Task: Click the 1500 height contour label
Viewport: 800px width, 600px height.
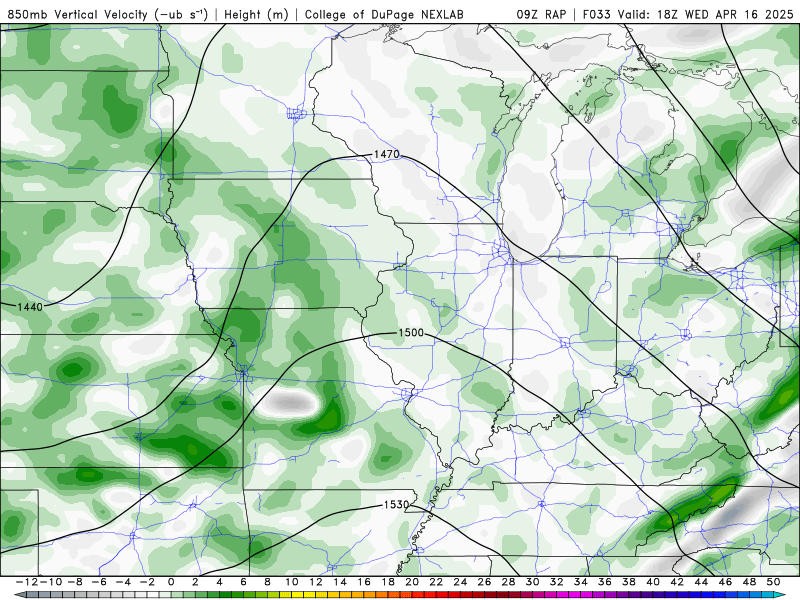Action: (411, 333)
